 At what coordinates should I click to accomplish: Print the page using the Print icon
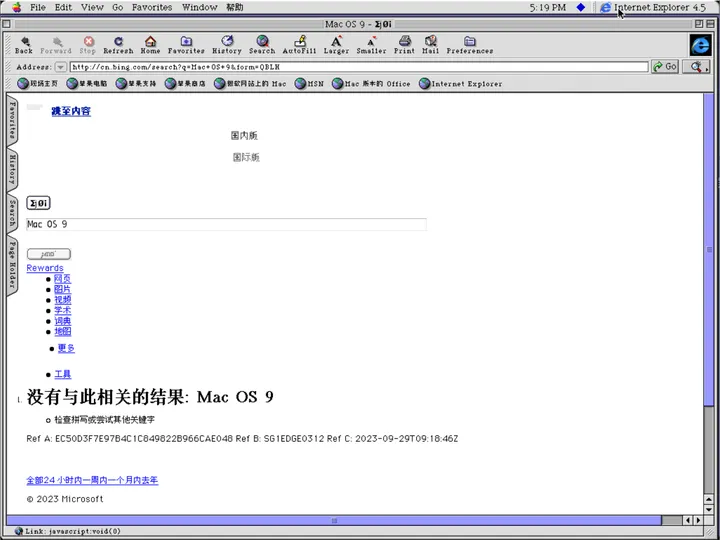point(404,45)
